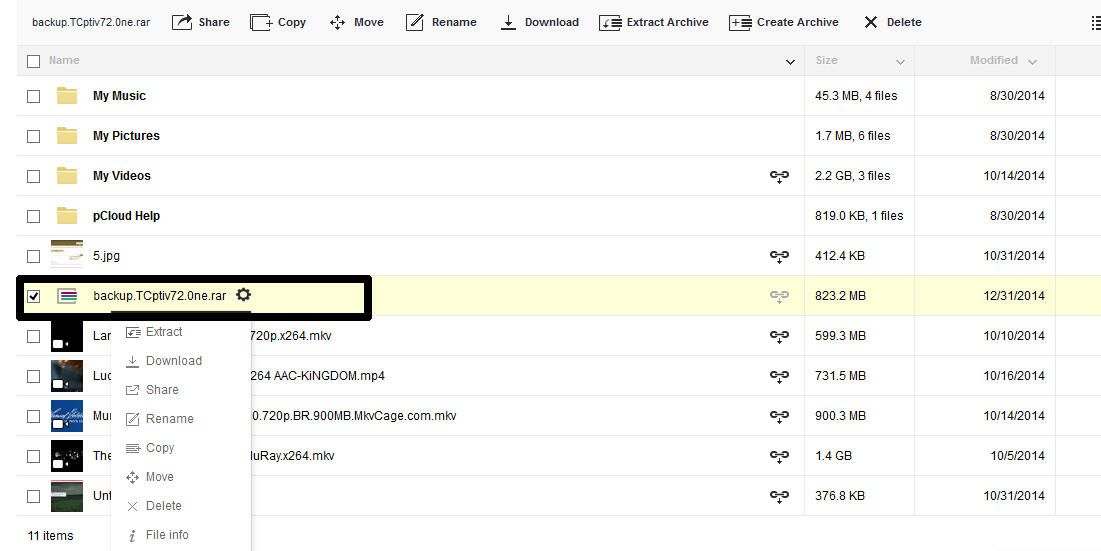Open the 5.jpg file name

pyautogui.click(x=106, y=256)
